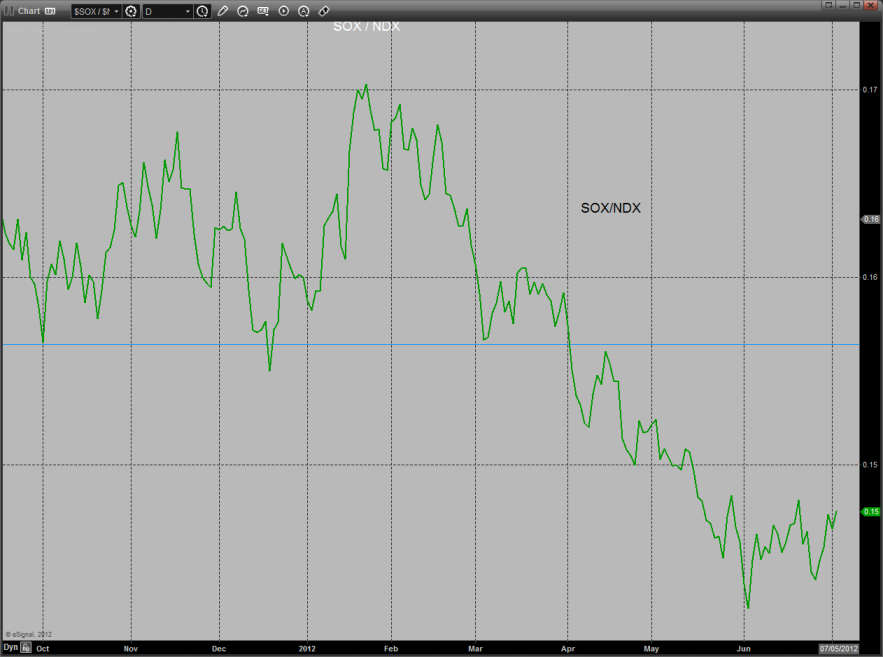This screenshot has height=657, width=883.
Task: Click the gray 0.16 price label on axis
Action: tap(870, 219)
